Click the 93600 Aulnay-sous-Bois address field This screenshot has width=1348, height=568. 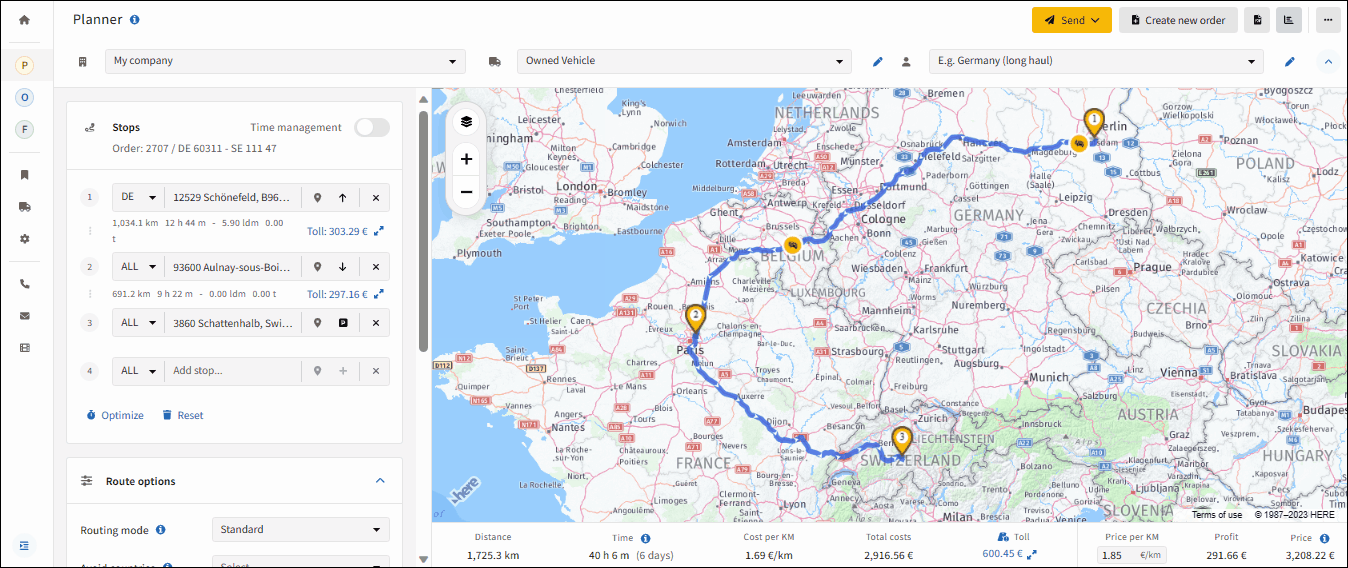(x=232, y=267)
